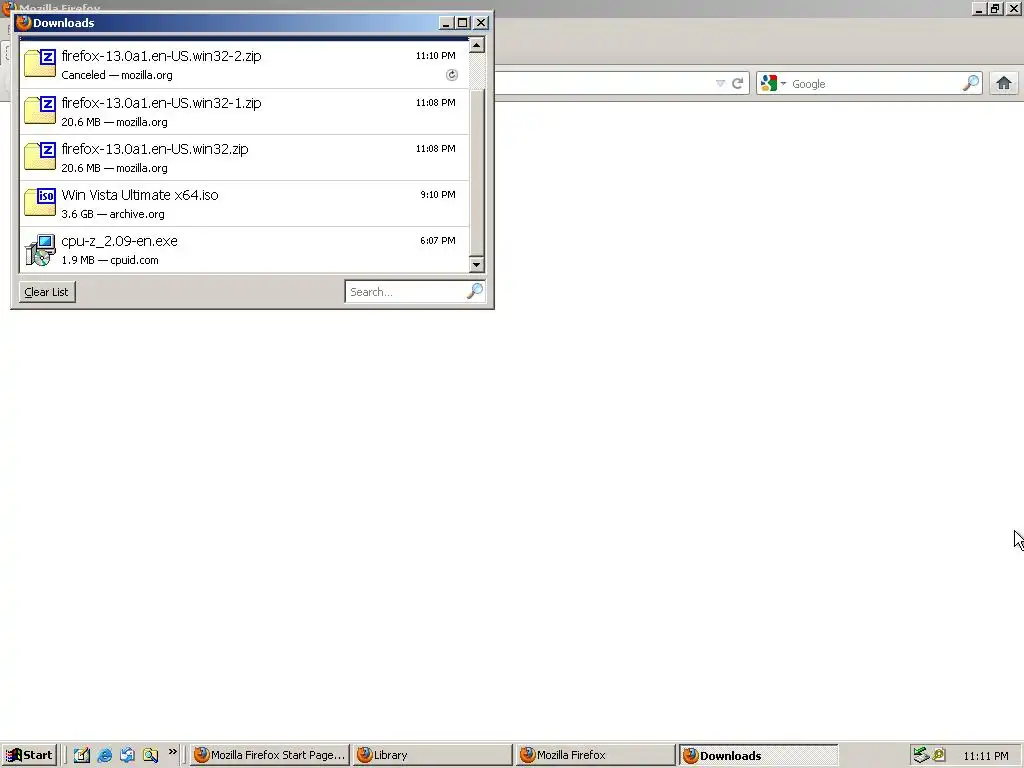Screen dimensions: 1024x768
Task: Click the 6:07 PM download timestamp
Action: [438, 240]
